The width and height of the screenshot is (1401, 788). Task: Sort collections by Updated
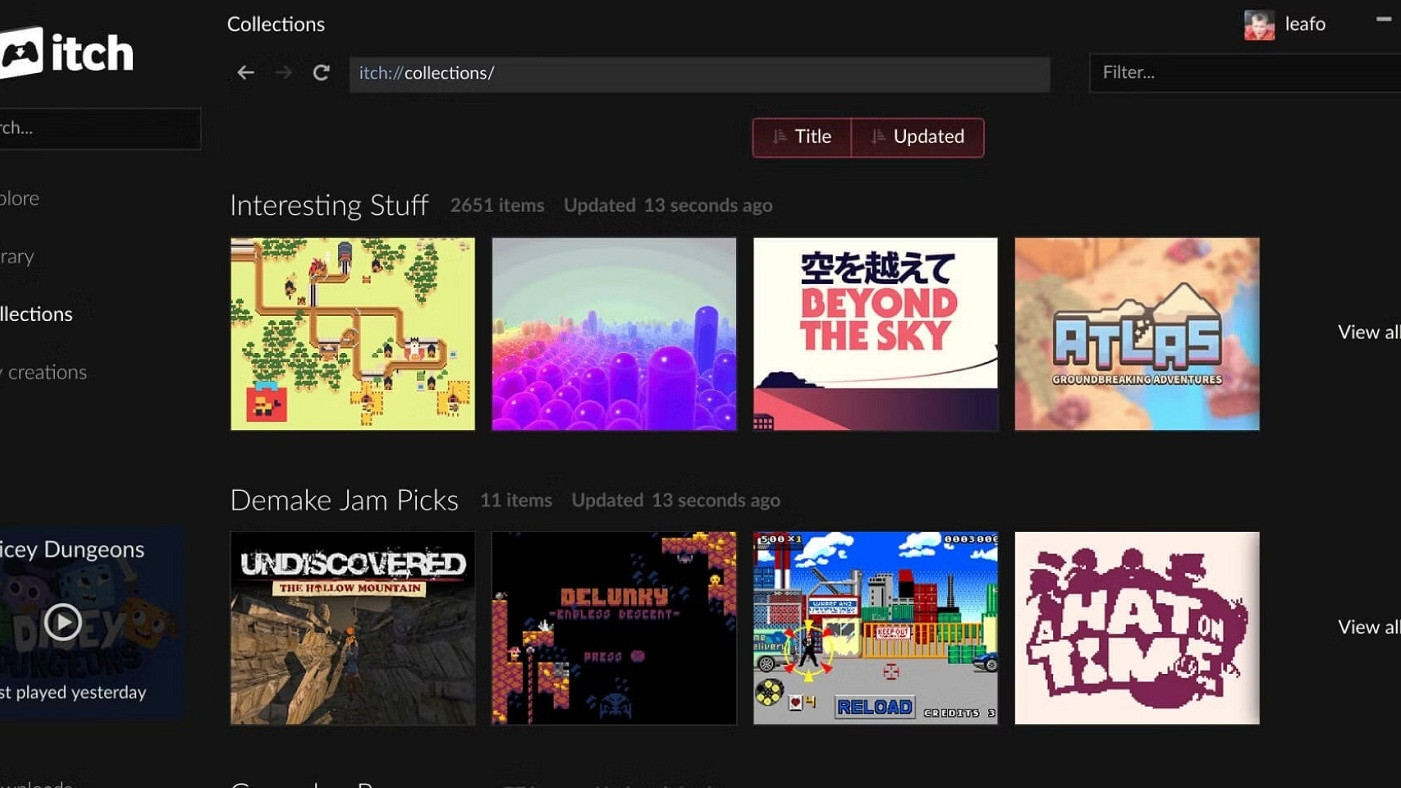pos(917,137)
